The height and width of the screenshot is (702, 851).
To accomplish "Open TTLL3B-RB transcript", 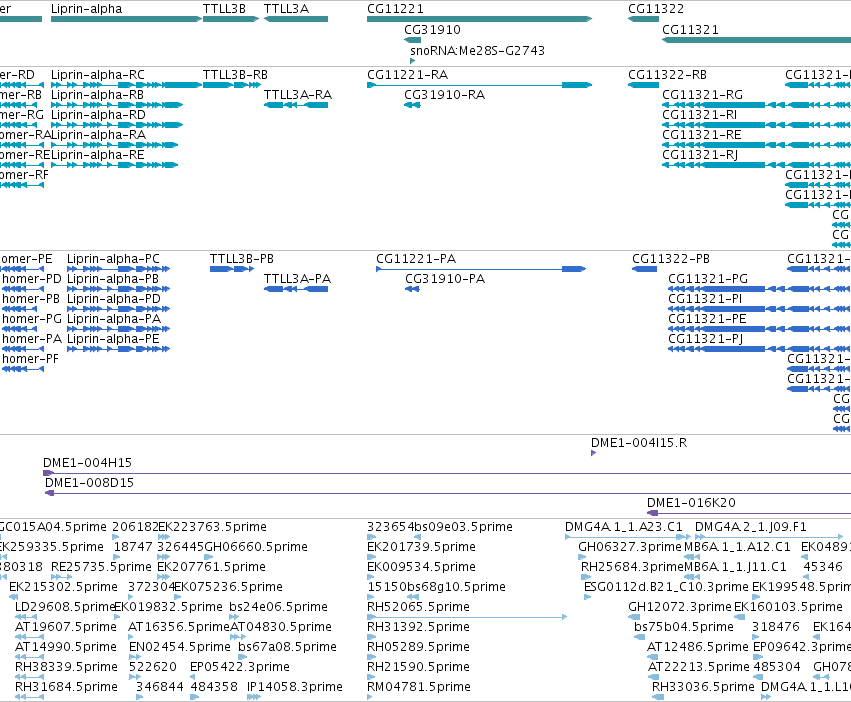I will tap(235, 75).
